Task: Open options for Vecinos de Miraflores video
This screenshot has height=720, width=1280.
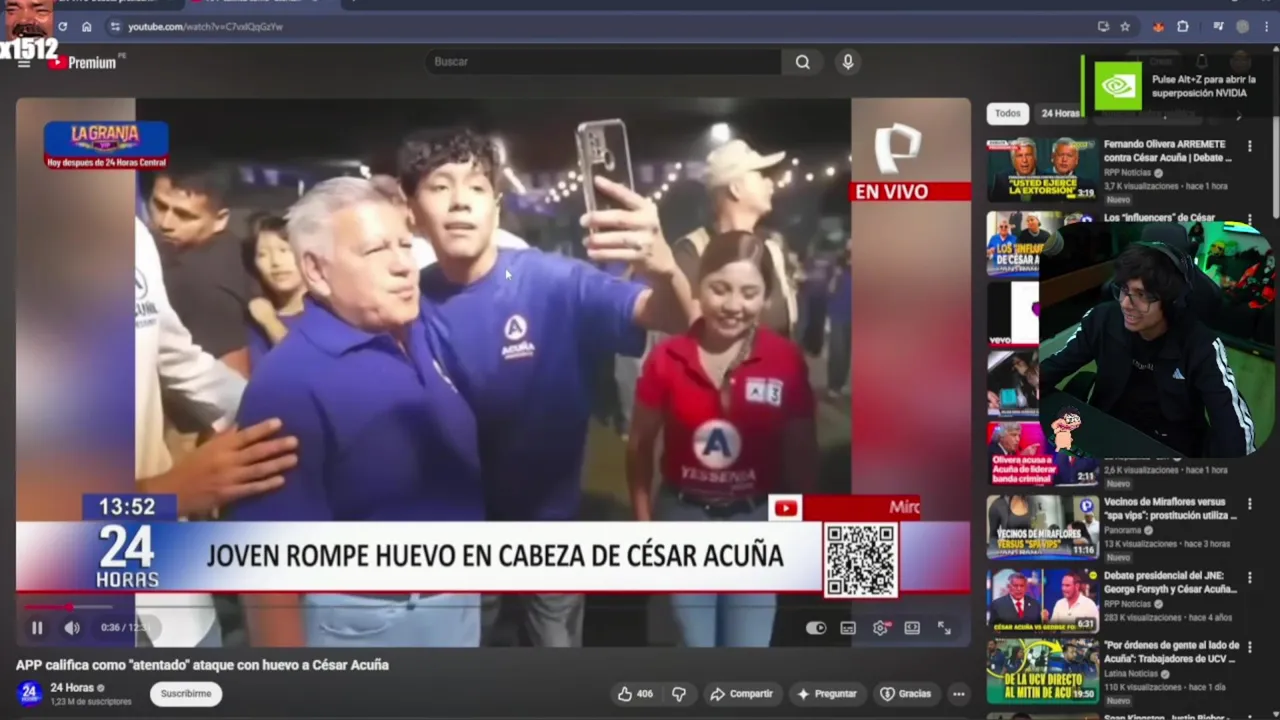Action: click(x=1249, y=504)
